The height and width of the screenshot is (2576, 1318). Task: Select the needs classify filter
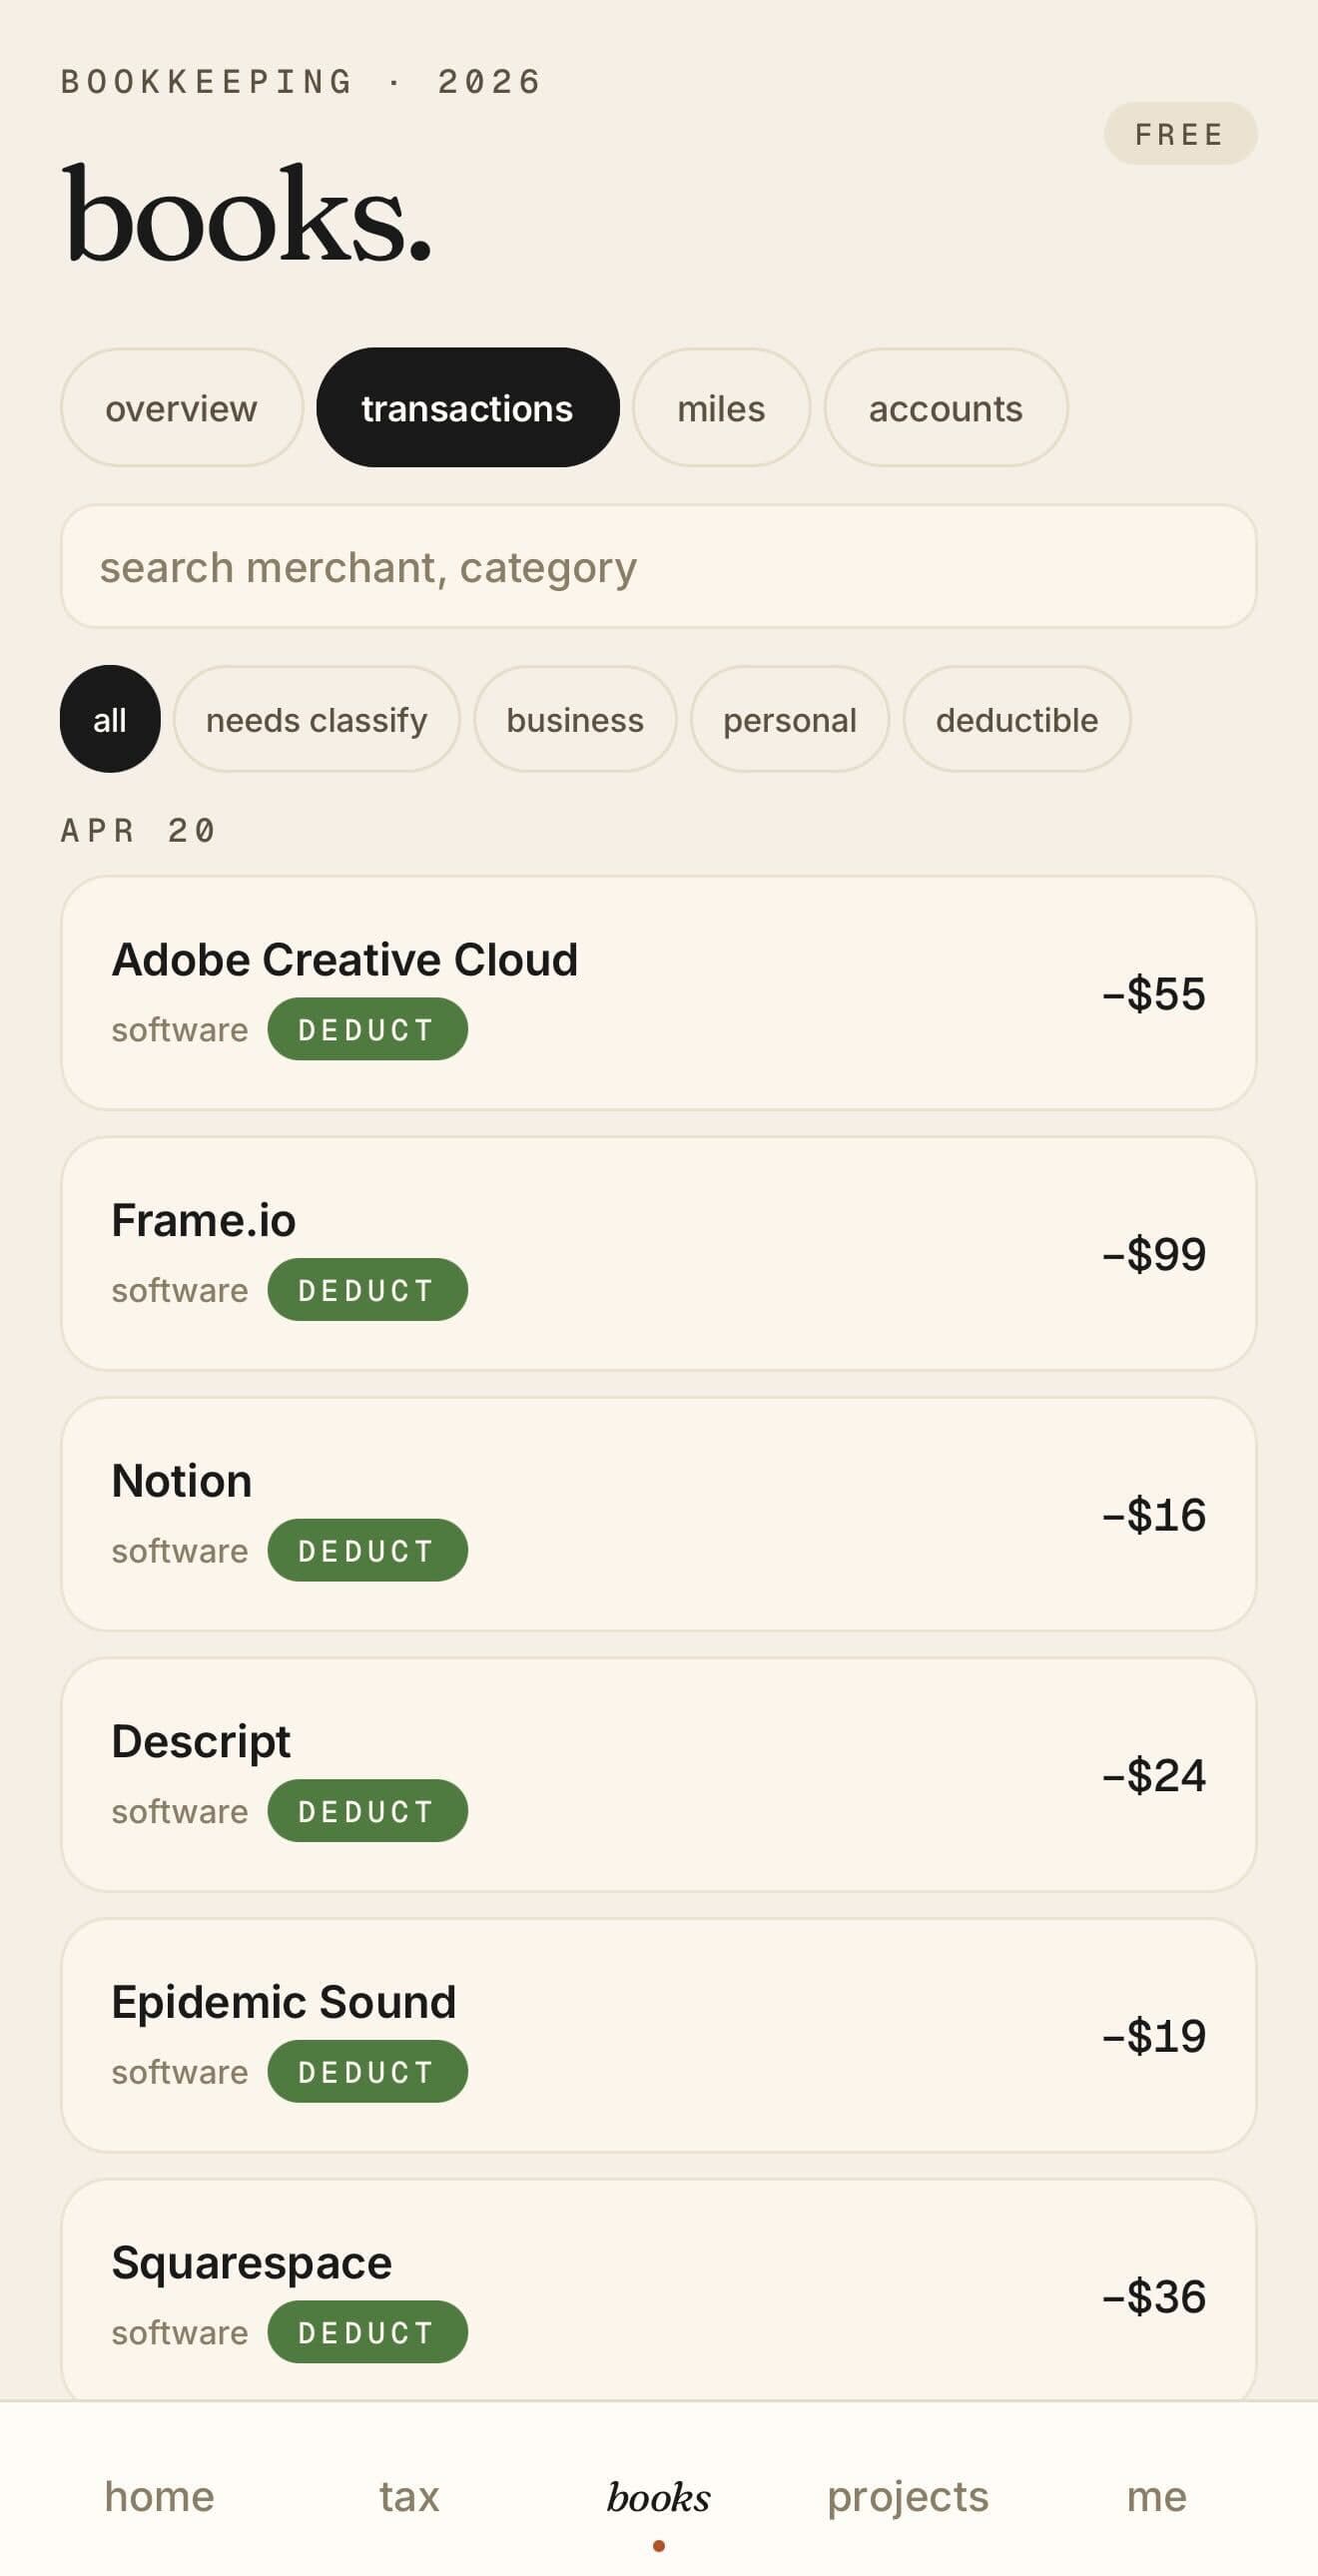pos(316,720)
